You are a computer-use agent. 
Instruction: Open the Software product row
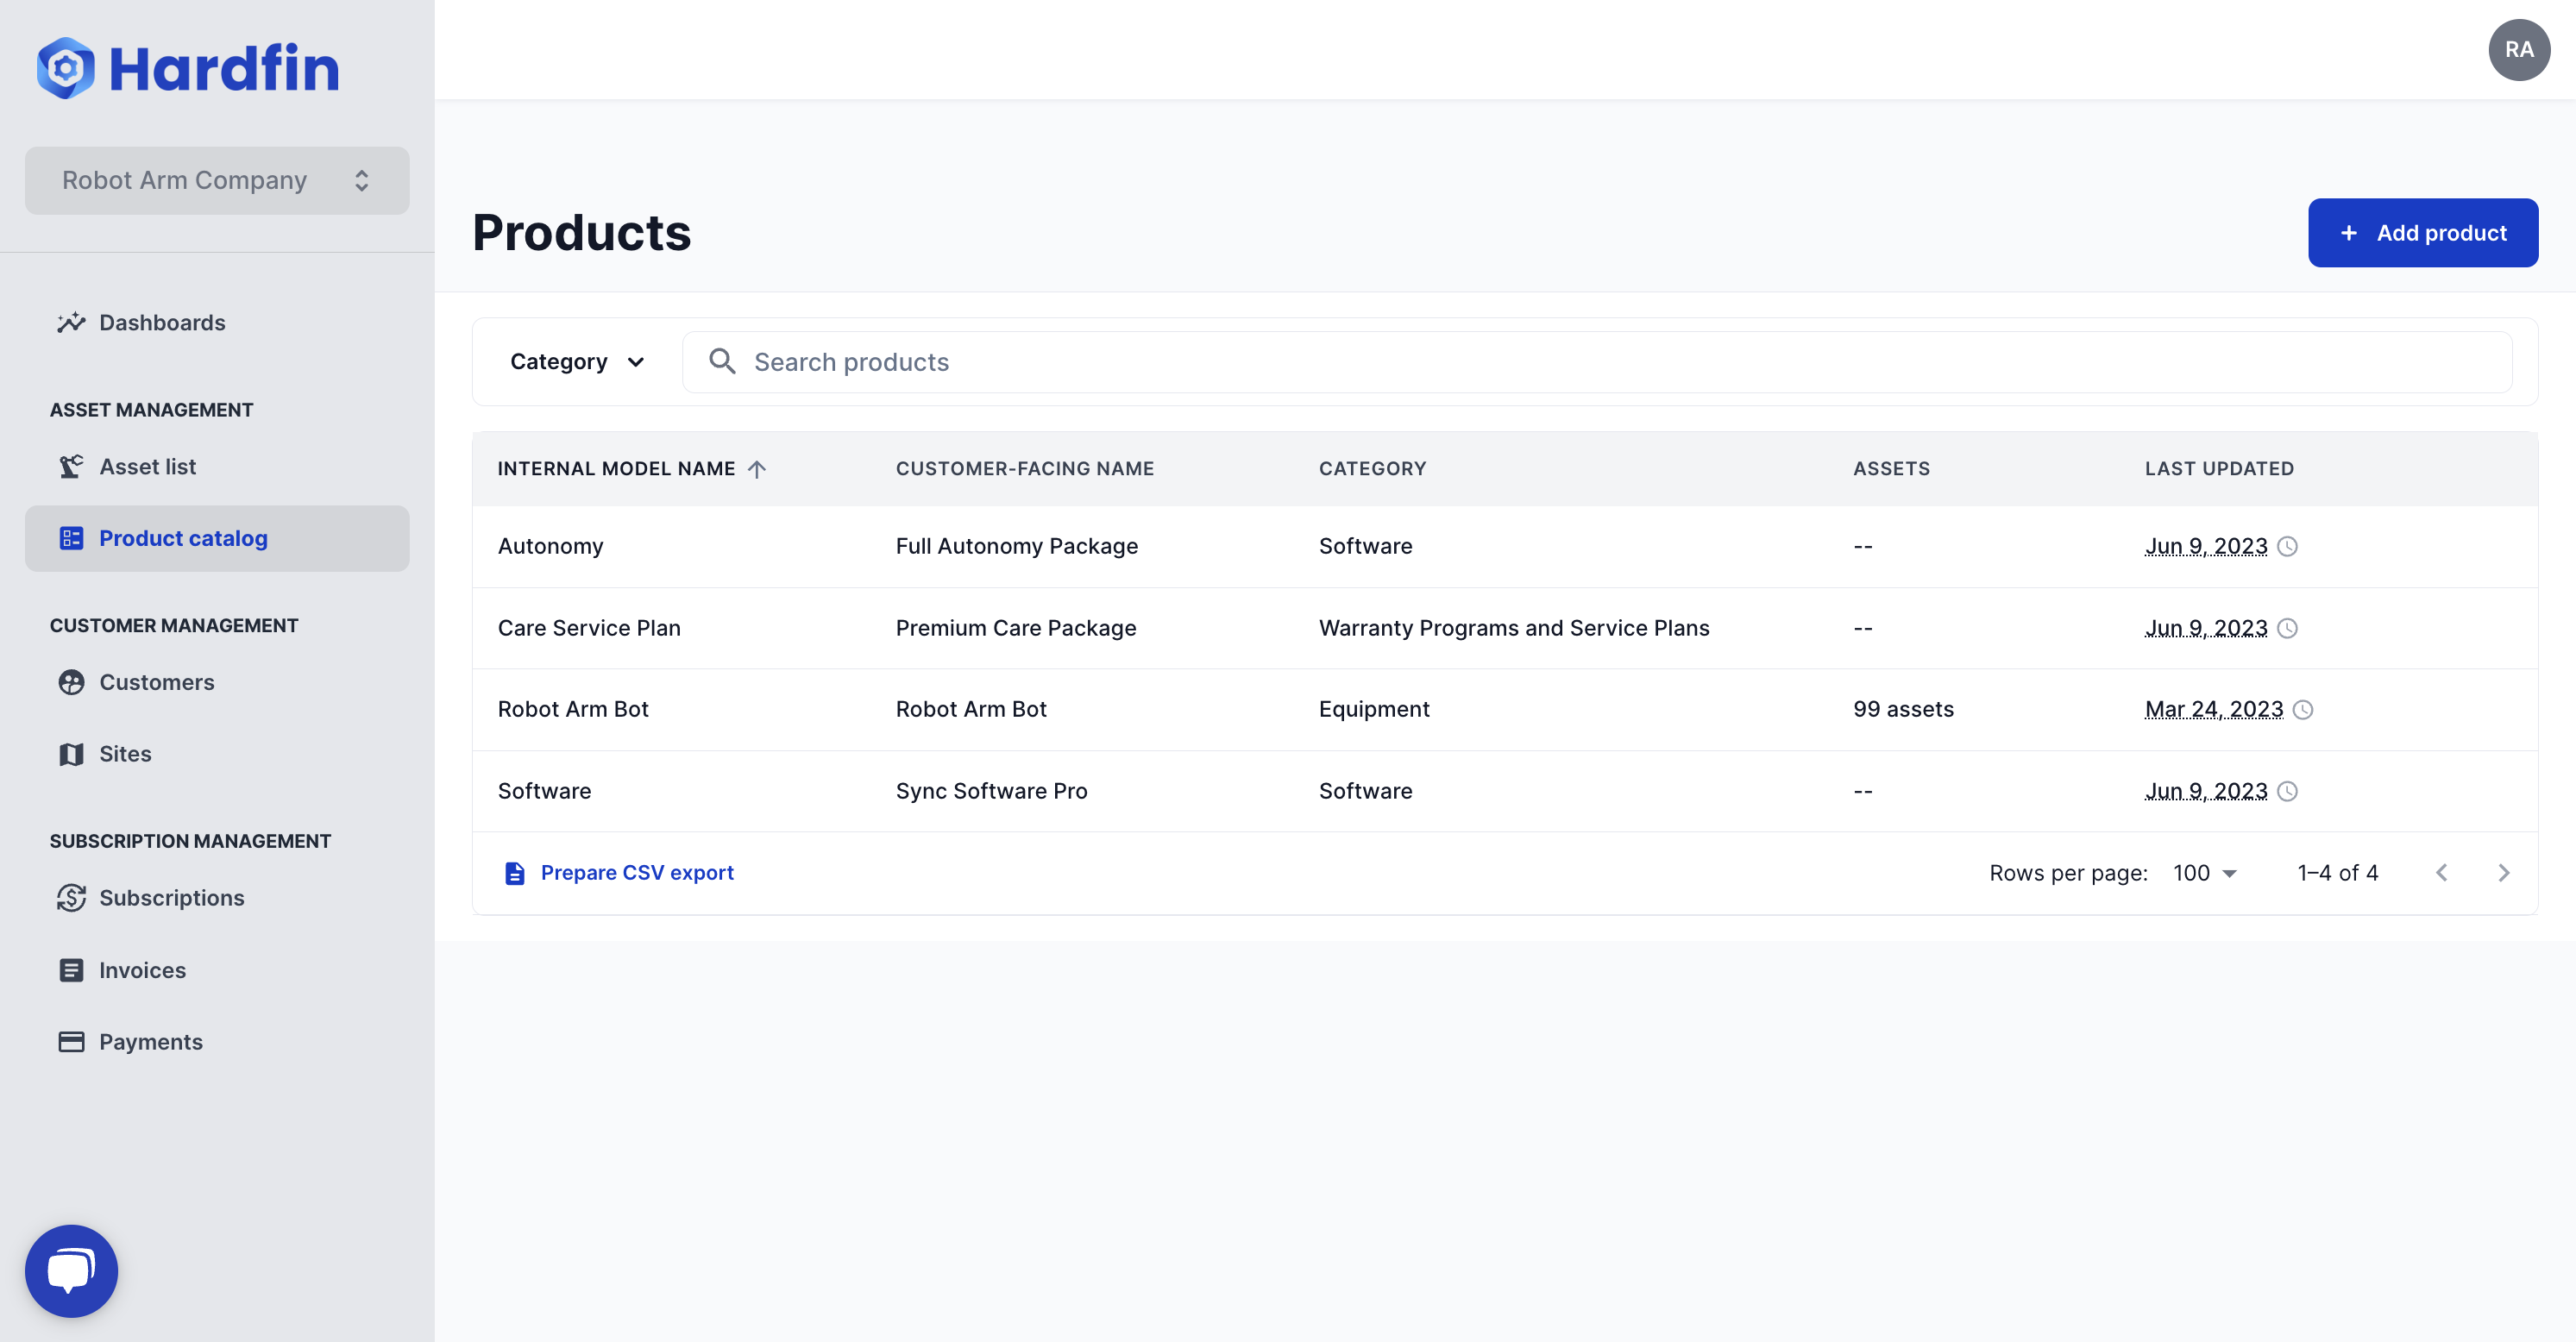click(1505, 791)
